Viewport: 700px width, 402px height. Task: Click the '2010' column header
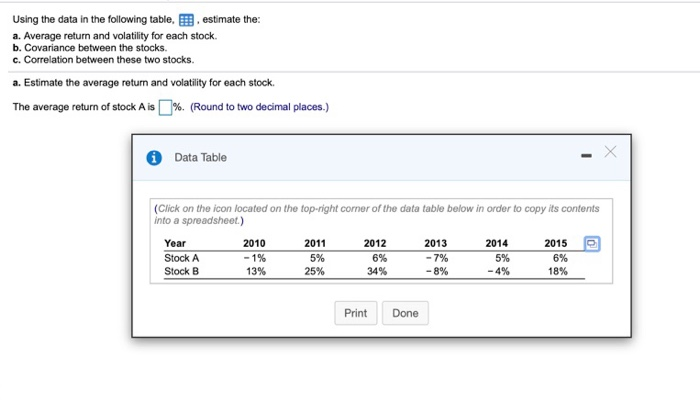coord(254,243)
